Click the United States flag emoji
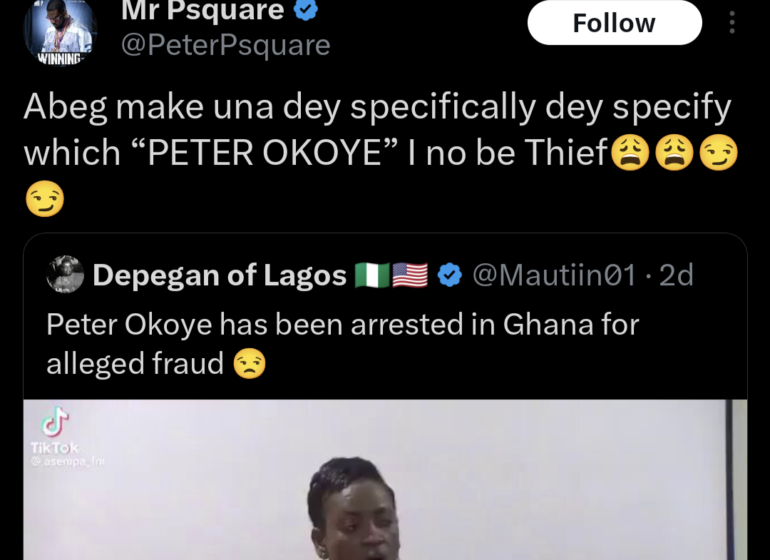This screenshot has width=770, height=560. 410,276
